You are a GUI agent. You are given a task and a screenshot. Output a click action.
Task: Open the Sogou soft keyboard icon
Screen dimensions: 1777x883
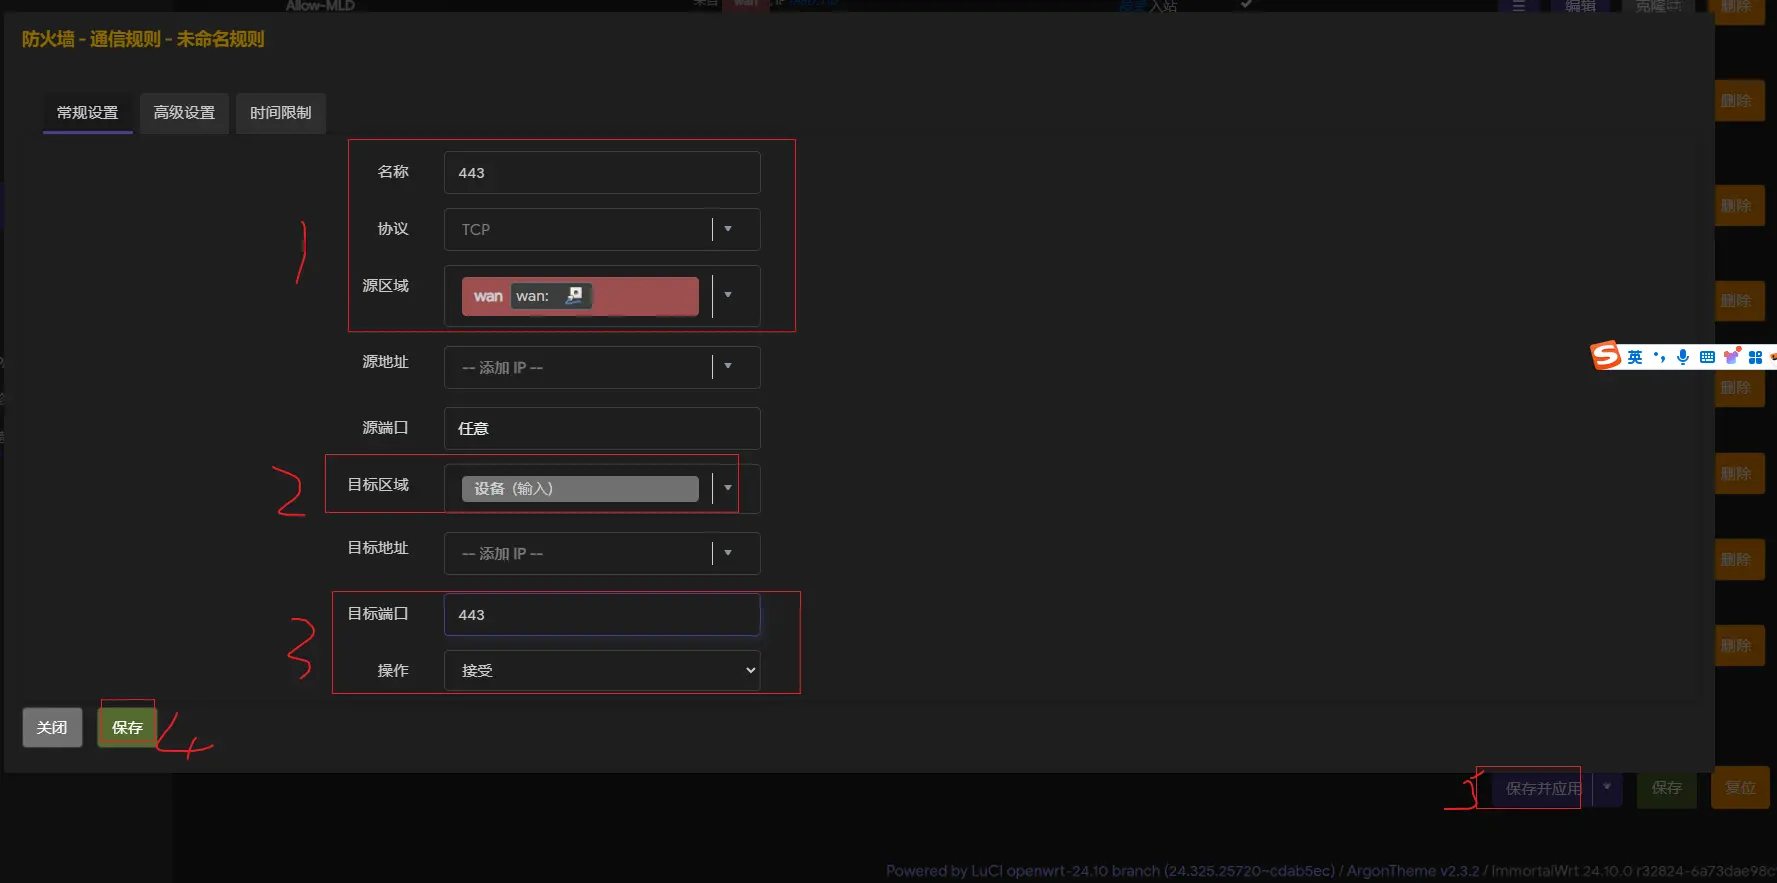click(1707, 357)
